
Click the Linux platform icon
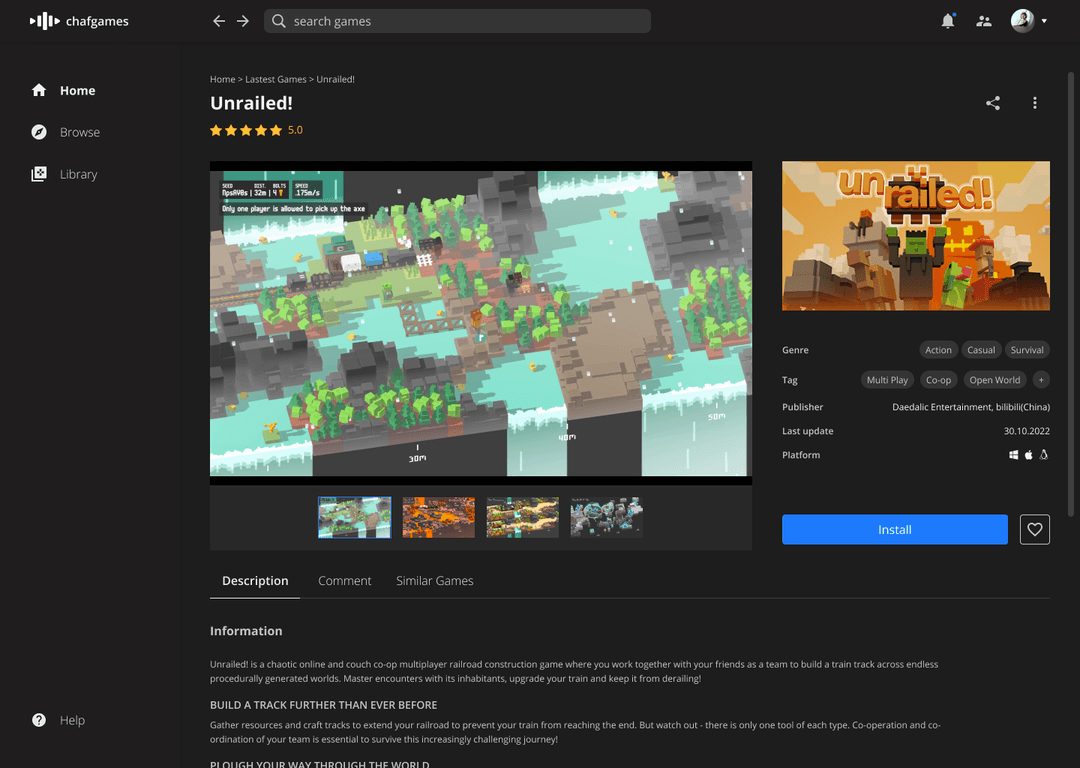1044,455
